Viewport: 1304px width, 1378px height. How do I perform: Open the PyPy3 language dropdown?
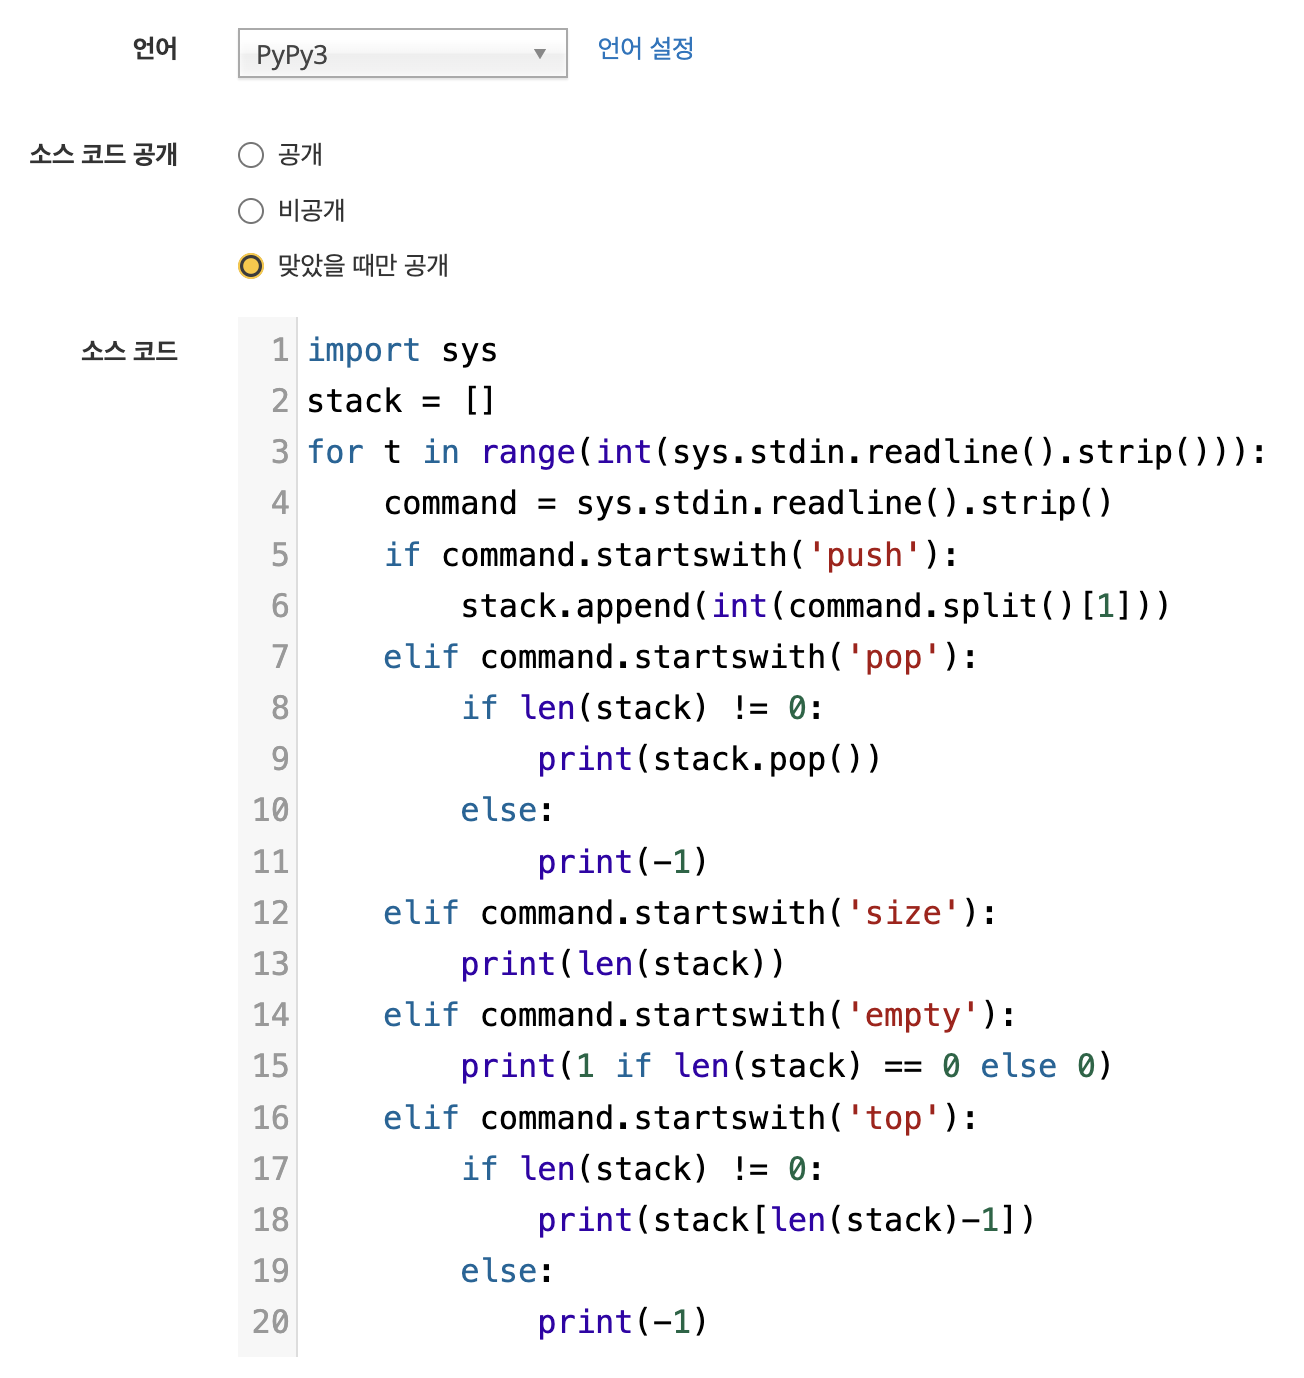[402, 54]
